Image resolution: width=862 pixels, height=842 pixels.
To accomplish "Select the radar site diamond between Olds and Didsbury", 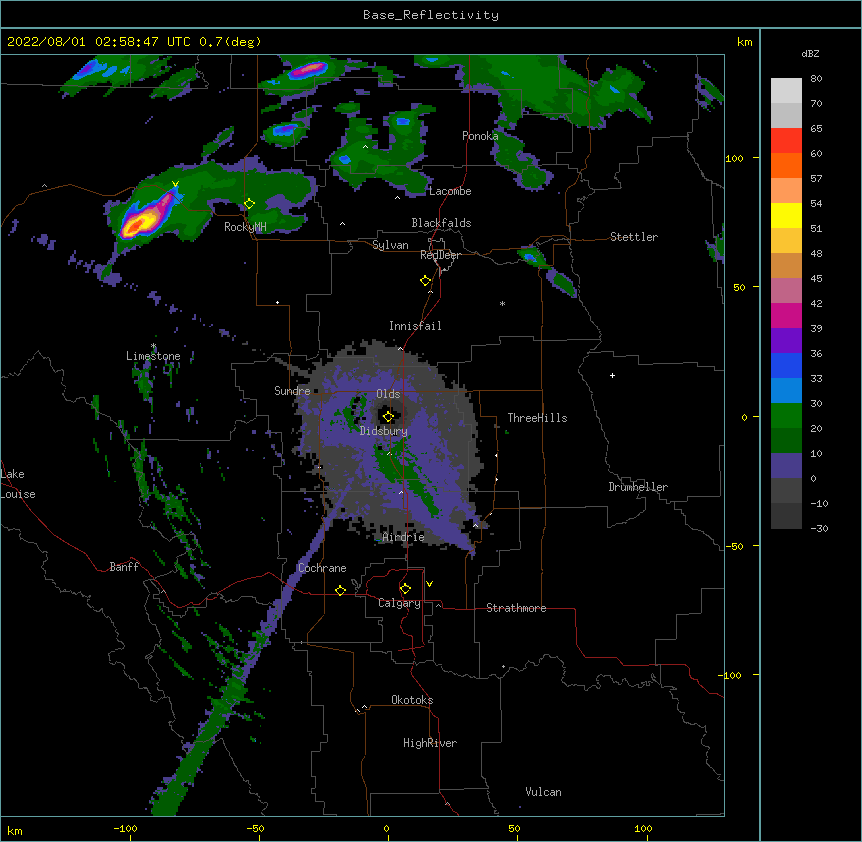I will (388, 416).
